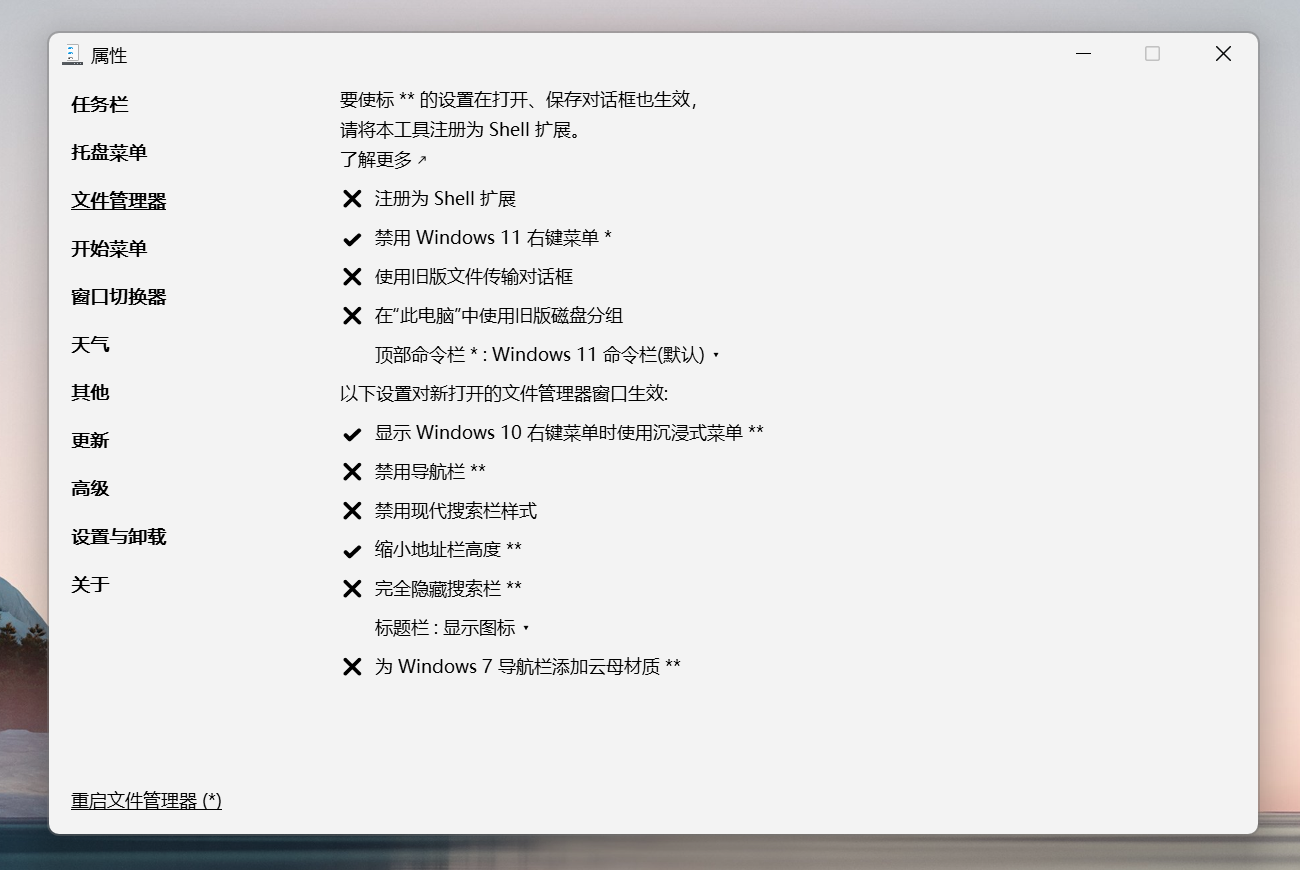Click the X icon beside 使用旧版文件传输对话框

click(x=352, y=277)
